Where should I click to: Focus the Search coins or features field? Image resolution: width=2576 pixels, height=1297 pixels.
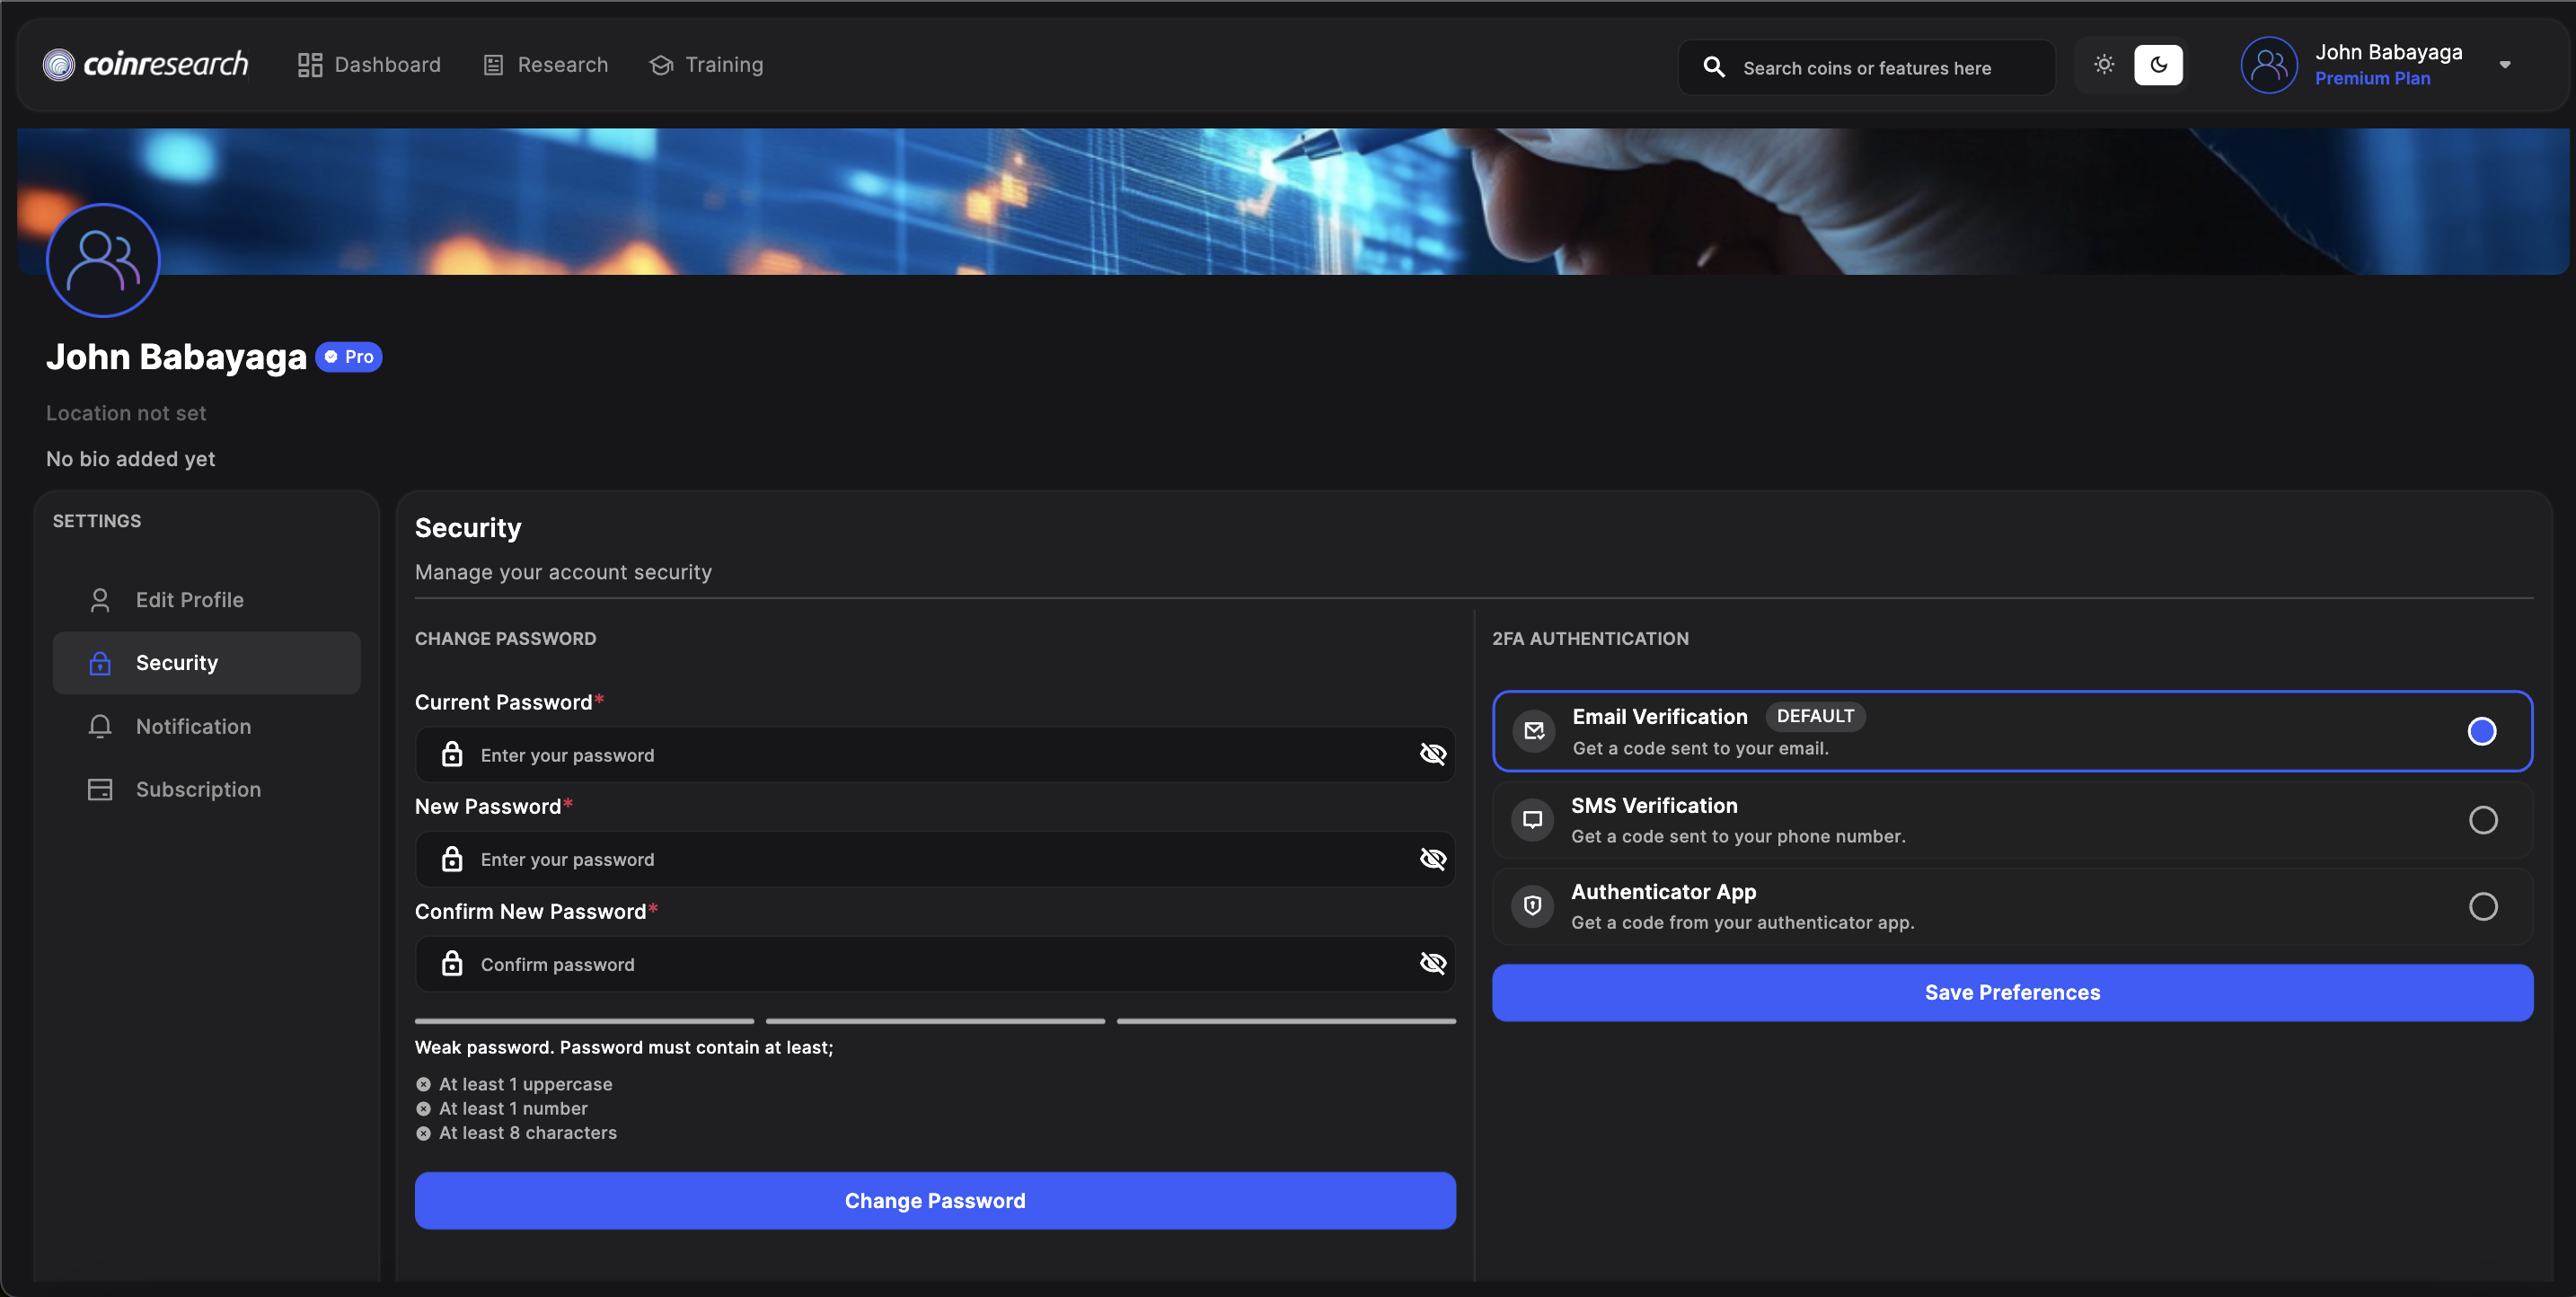click(x=1866, y=67)
